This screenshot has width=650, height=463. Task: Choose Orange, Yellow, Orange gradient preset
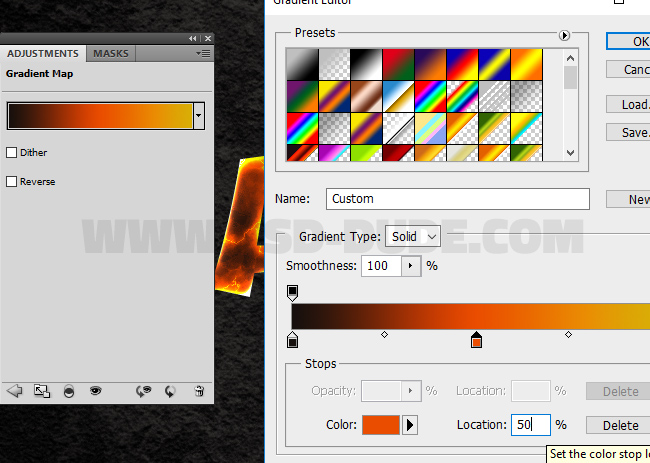[x=526, y=64]
